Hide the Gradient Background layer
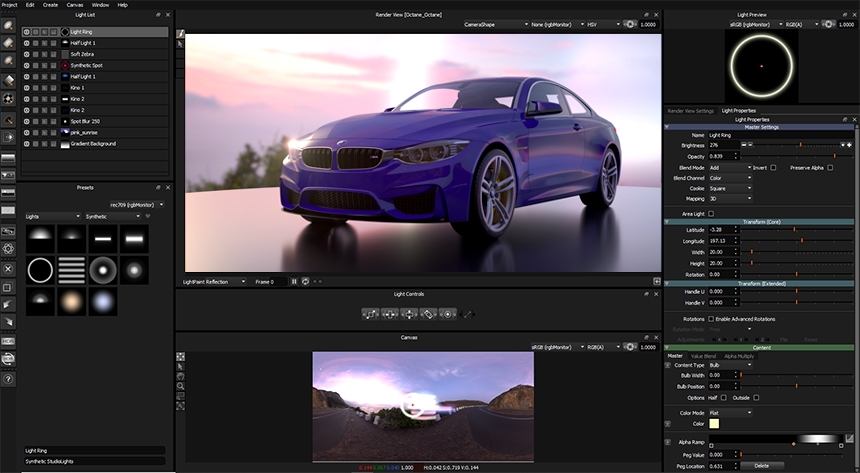 click(x=26, y=144)
